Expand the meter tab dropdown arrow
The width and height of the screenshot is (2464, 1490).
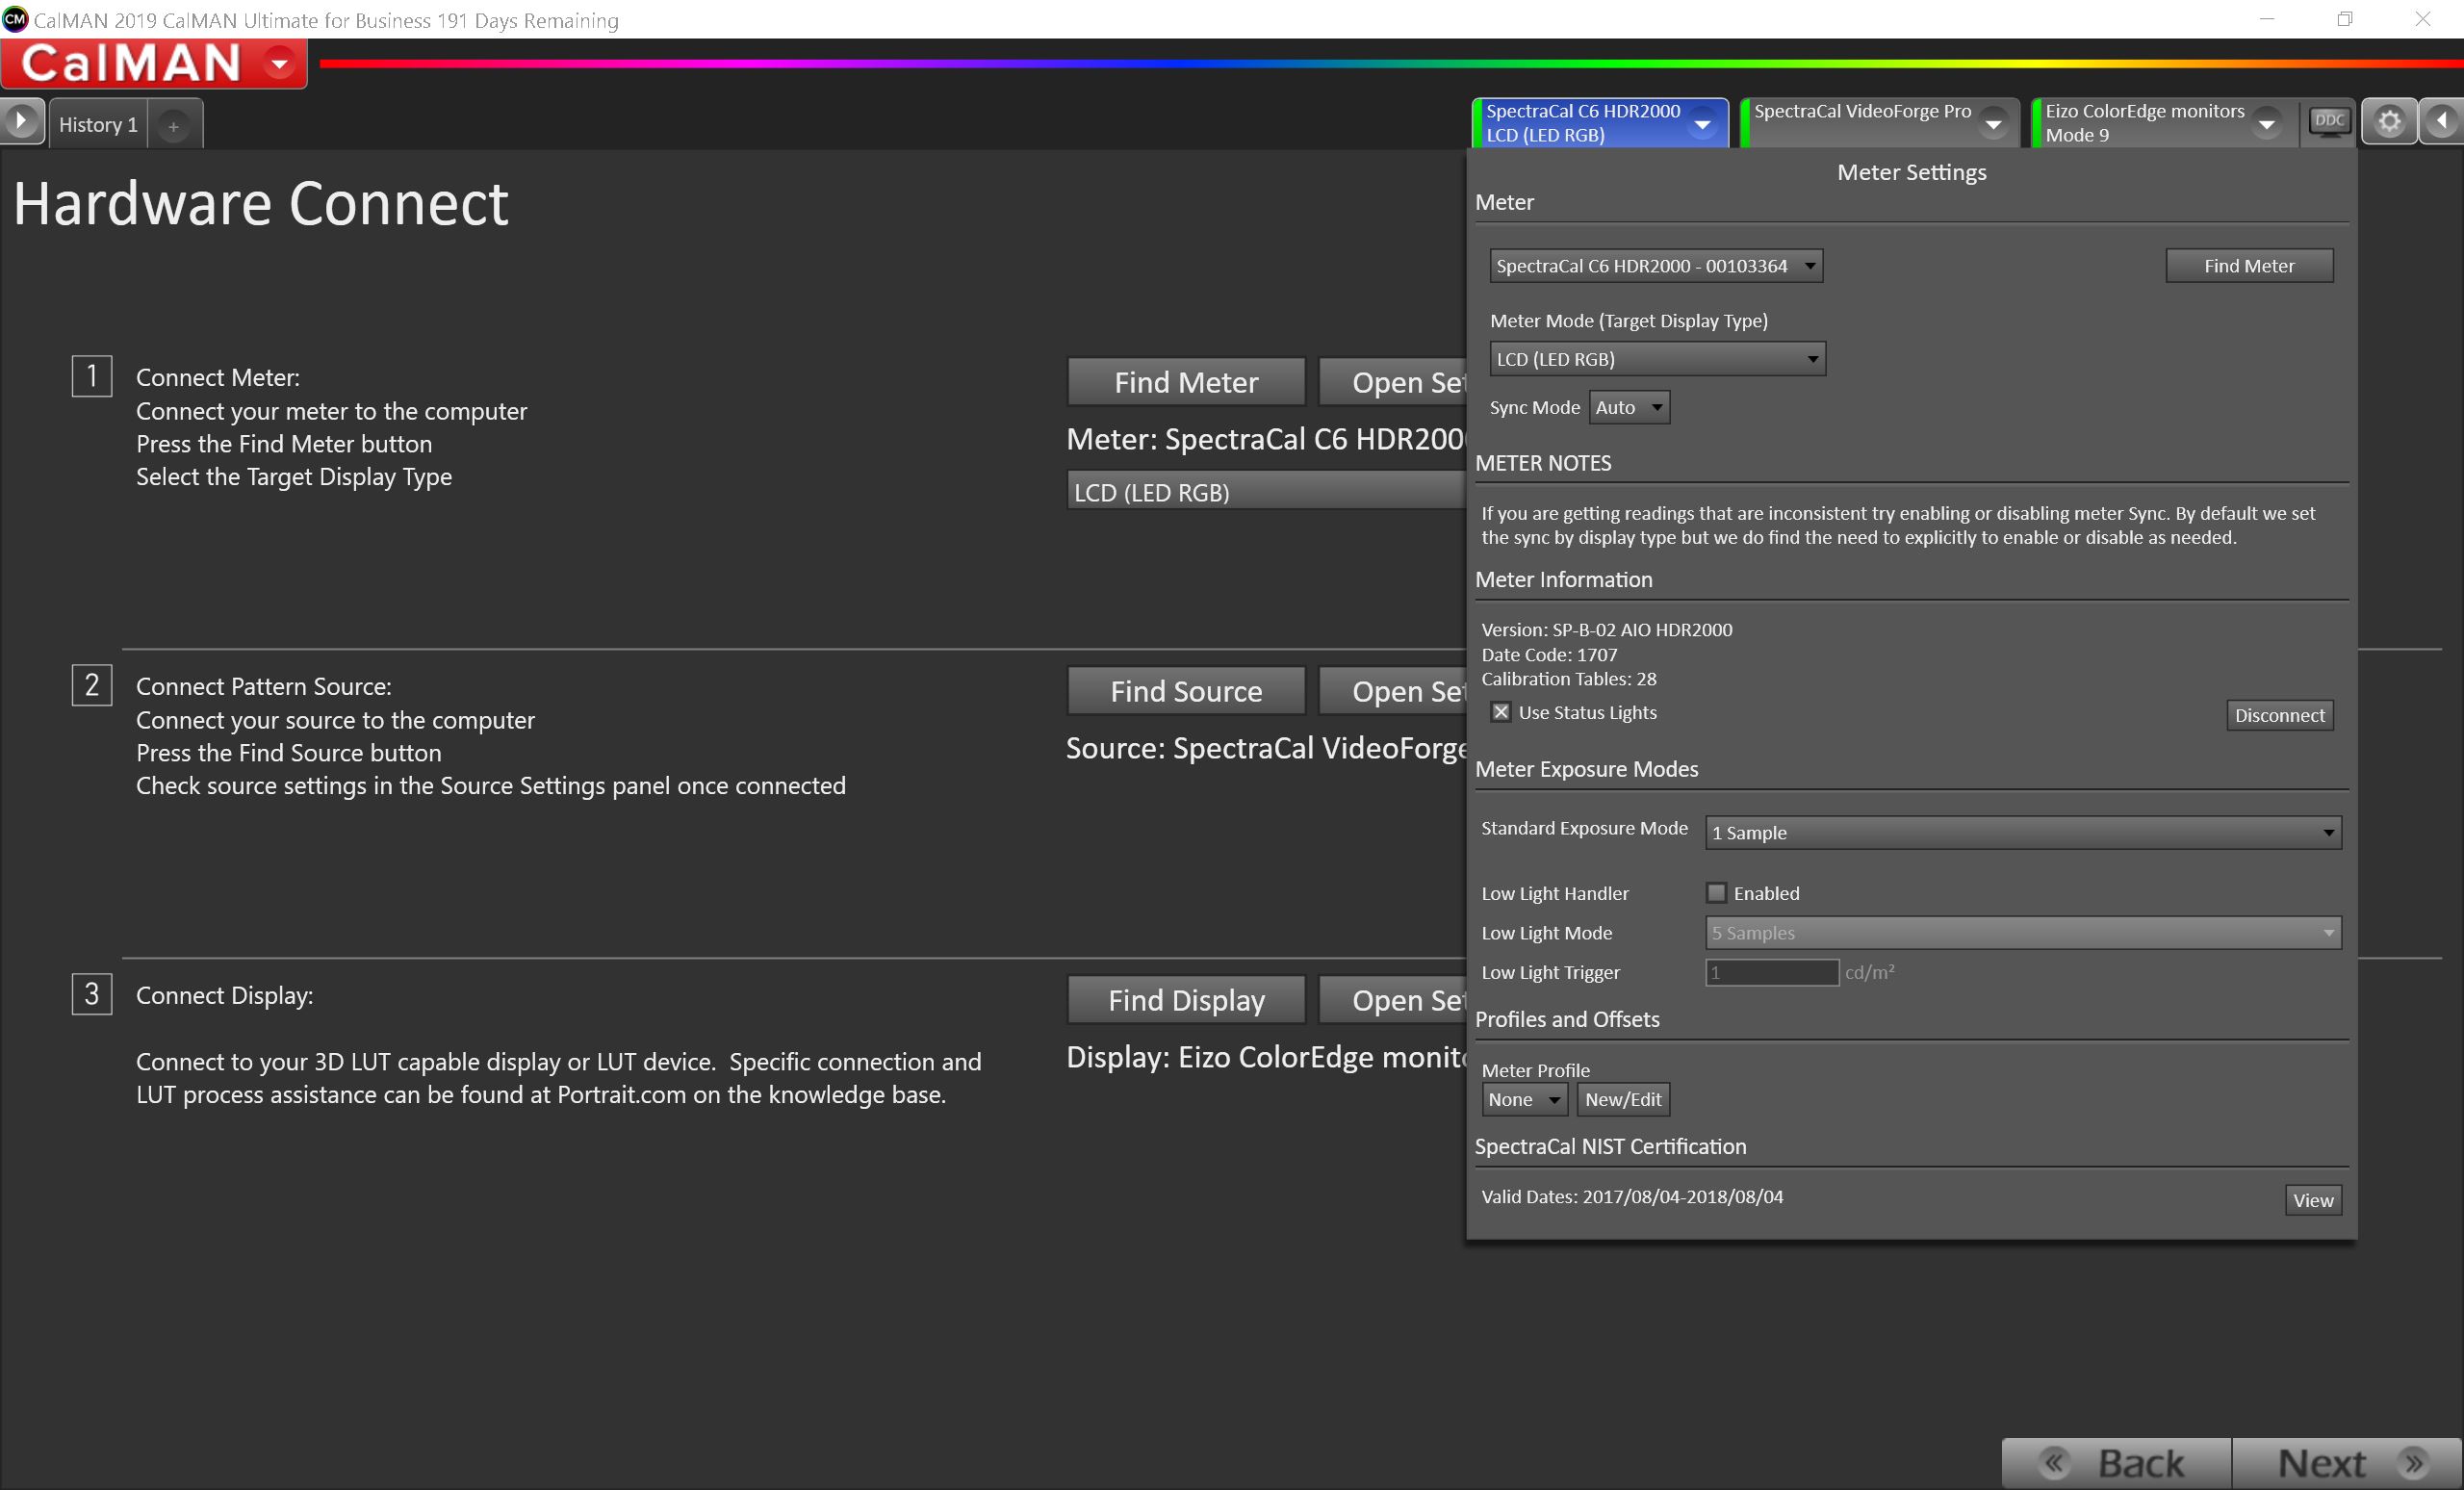1702,125
